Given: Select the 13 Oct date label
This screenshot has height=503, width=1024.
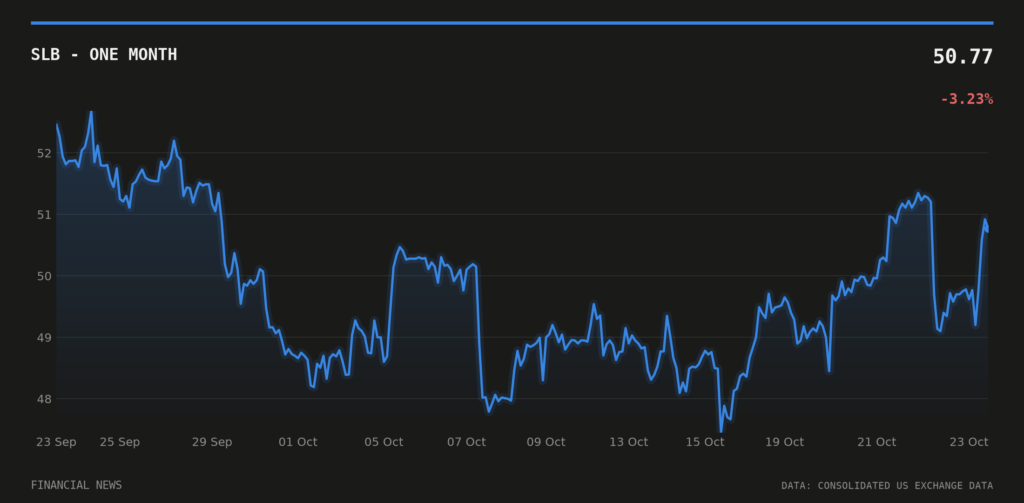Looking at the screenshot, I should click(x=628, y=442).
